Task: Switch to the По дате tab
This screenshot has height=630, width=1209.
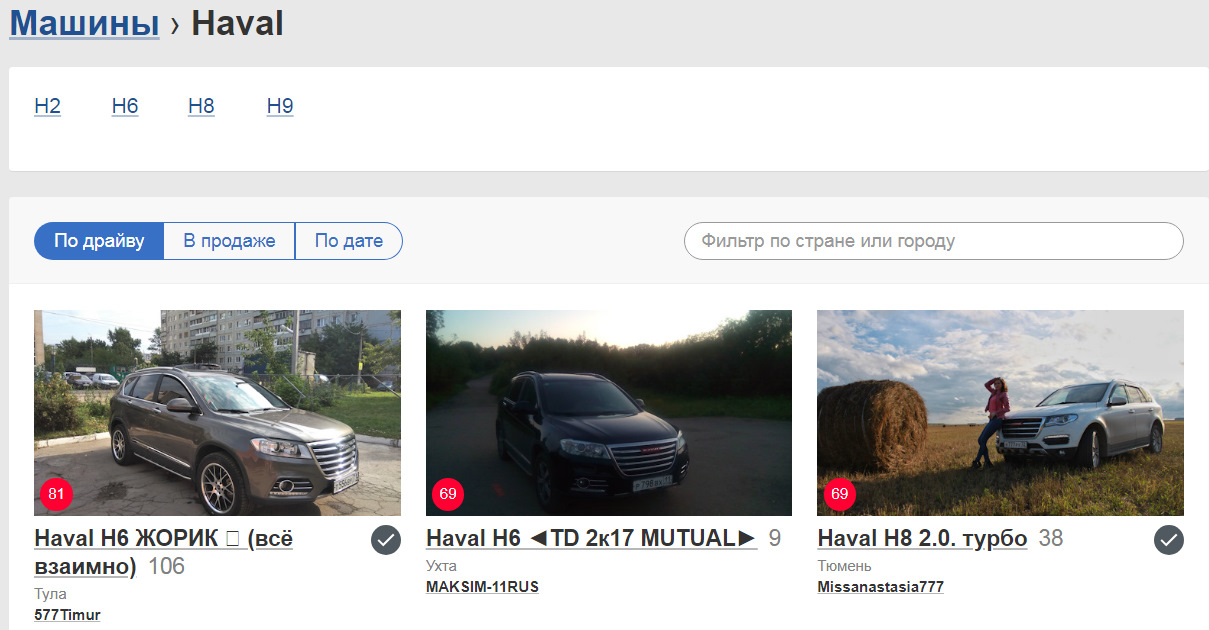Action: coord(348,240)
